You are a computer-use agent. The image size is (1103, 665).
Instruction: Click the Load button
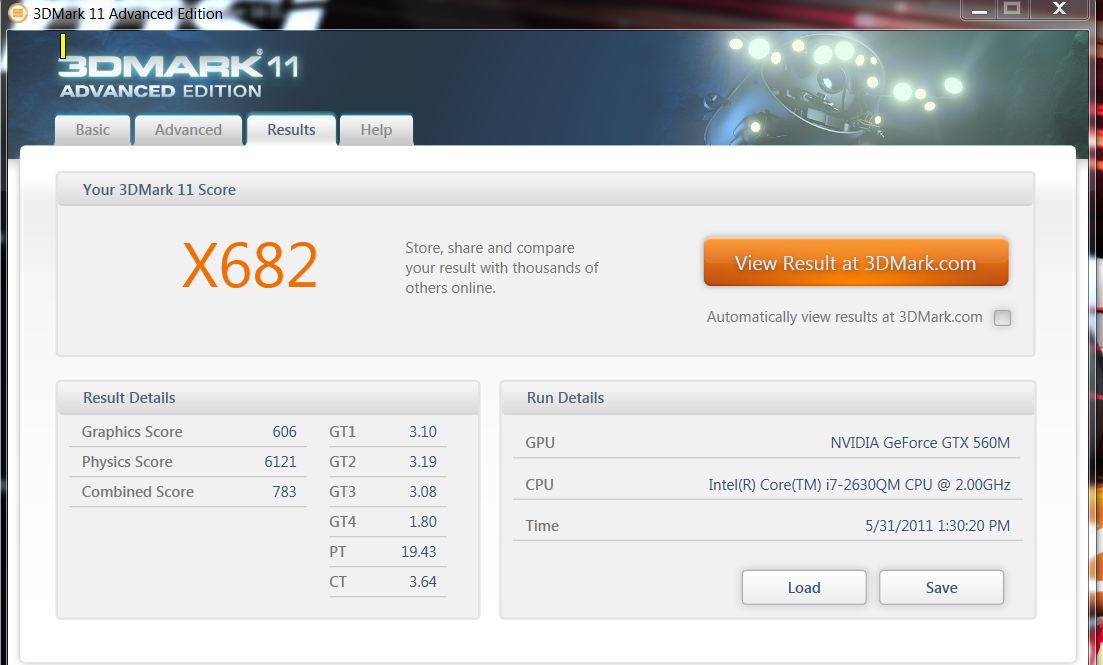tap(804, 588)
